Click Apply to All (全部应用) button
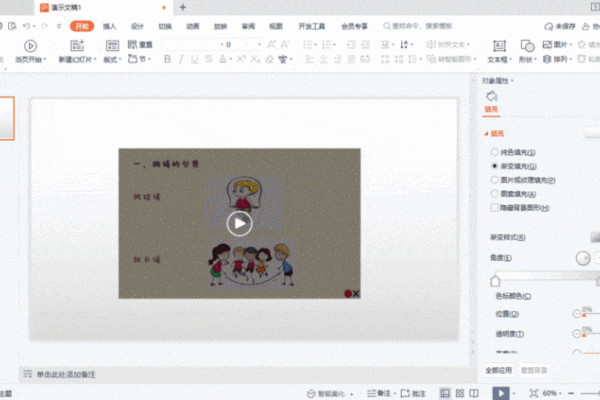This screenshot has width=600, height=400. 499,370
